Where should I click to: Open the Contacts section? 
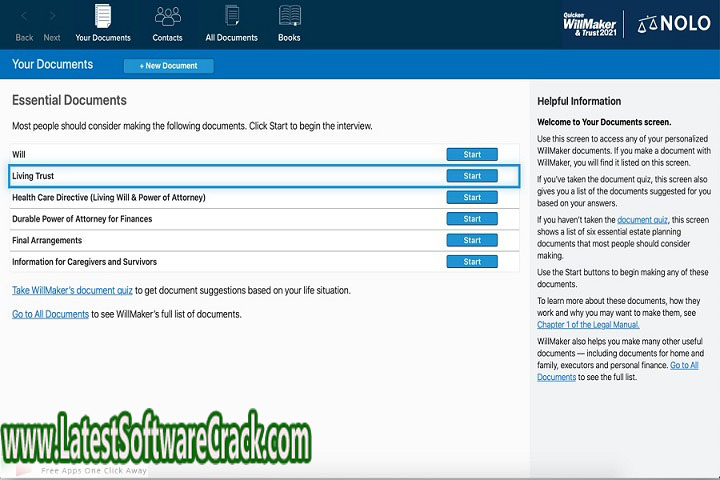[x=168, y=23]
